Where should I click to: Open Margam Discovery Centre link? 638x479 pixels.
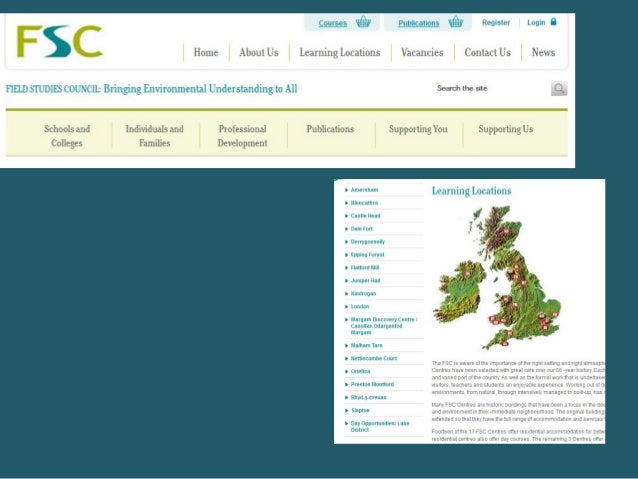pos(384,326)
